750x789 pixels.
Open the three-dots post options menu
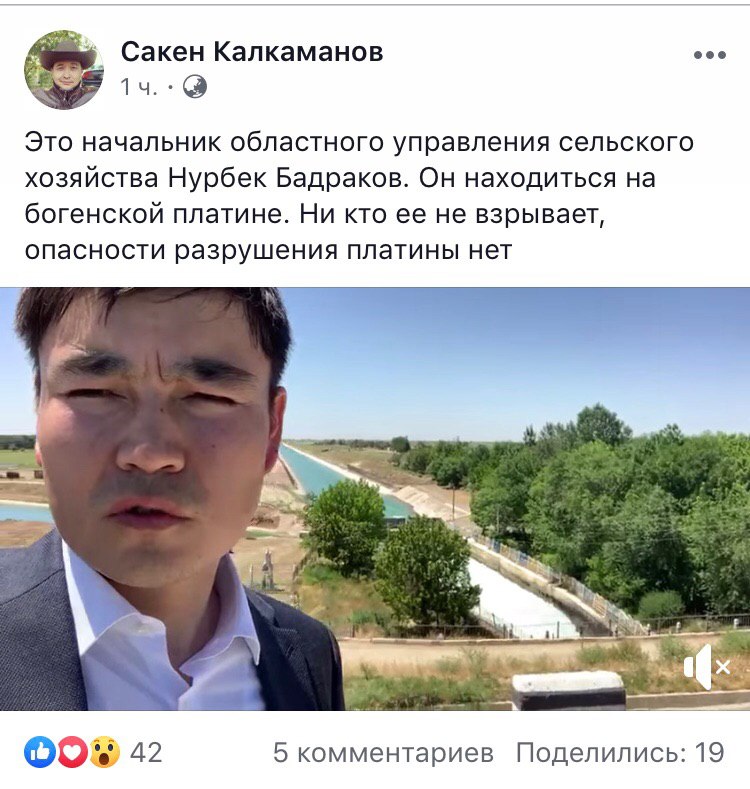[710, 55]
